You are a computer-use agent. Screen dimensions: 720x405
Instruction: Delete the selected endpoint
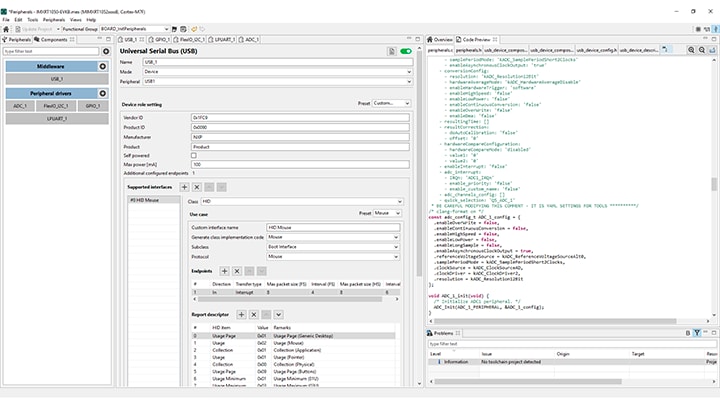coord(236,271)
